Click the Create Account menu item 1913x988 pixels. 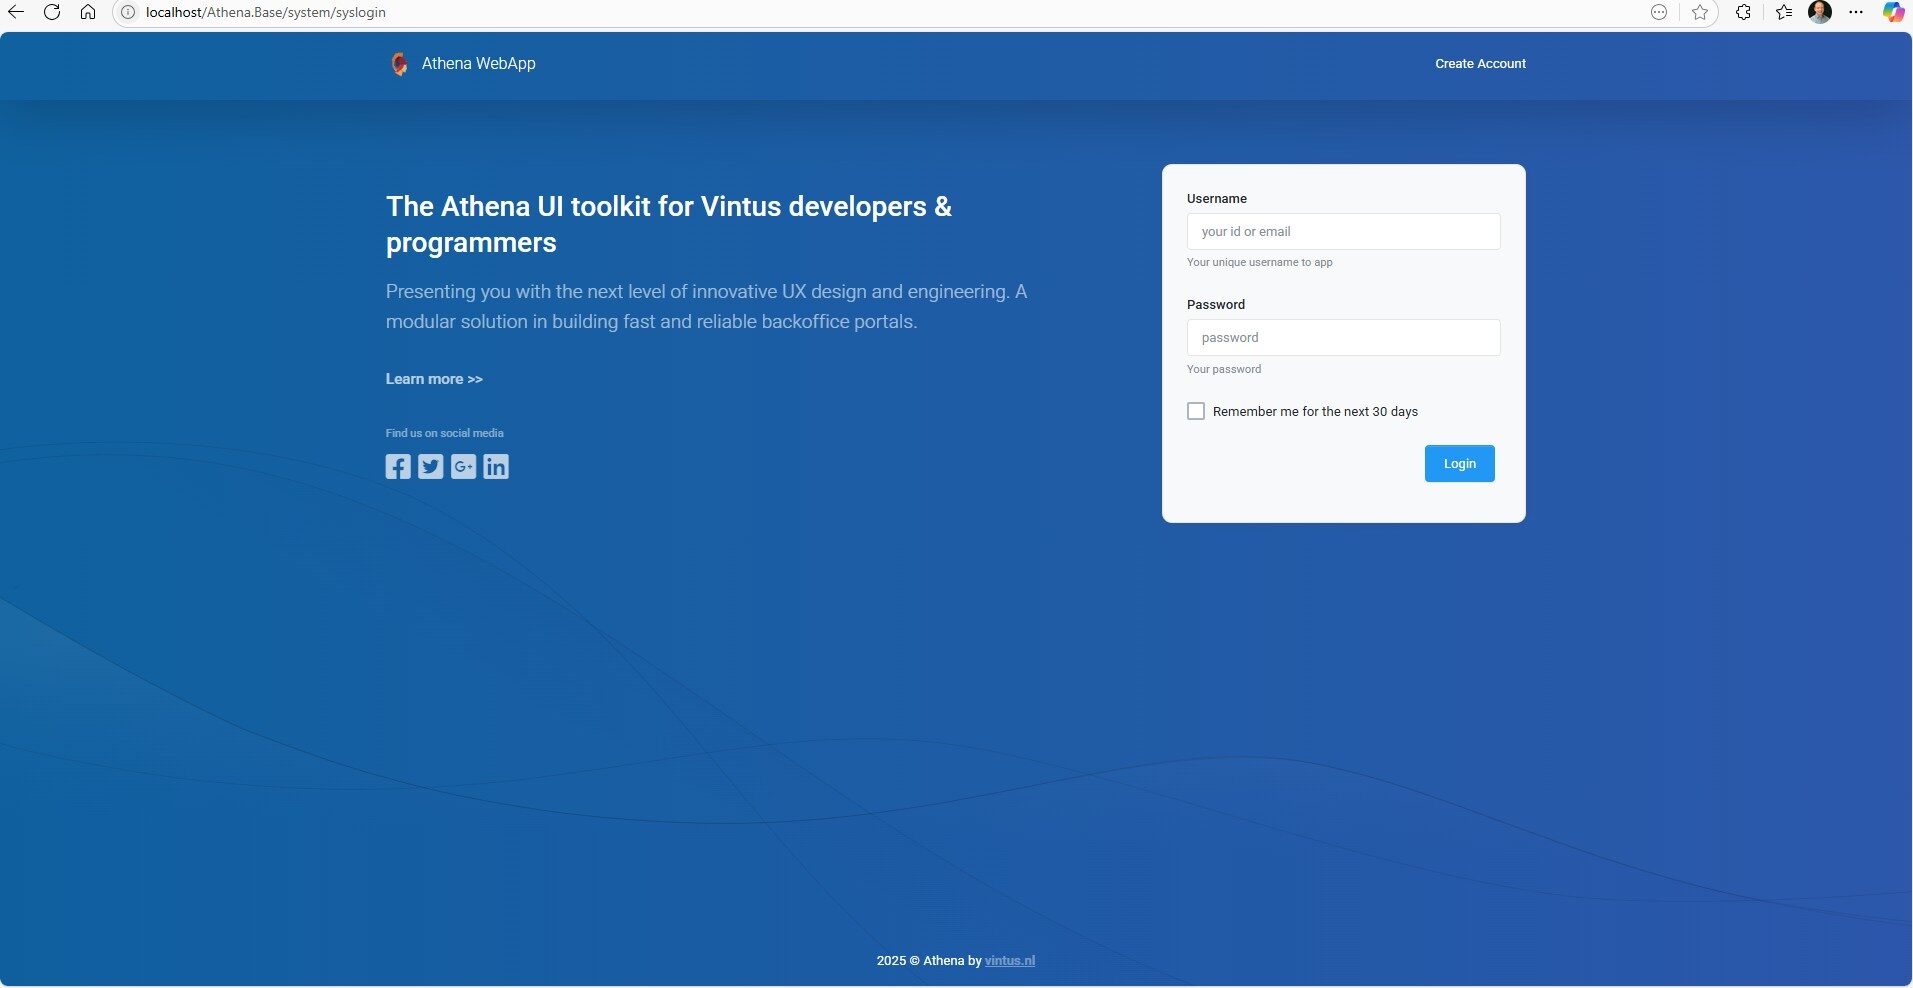(1479, 63)
